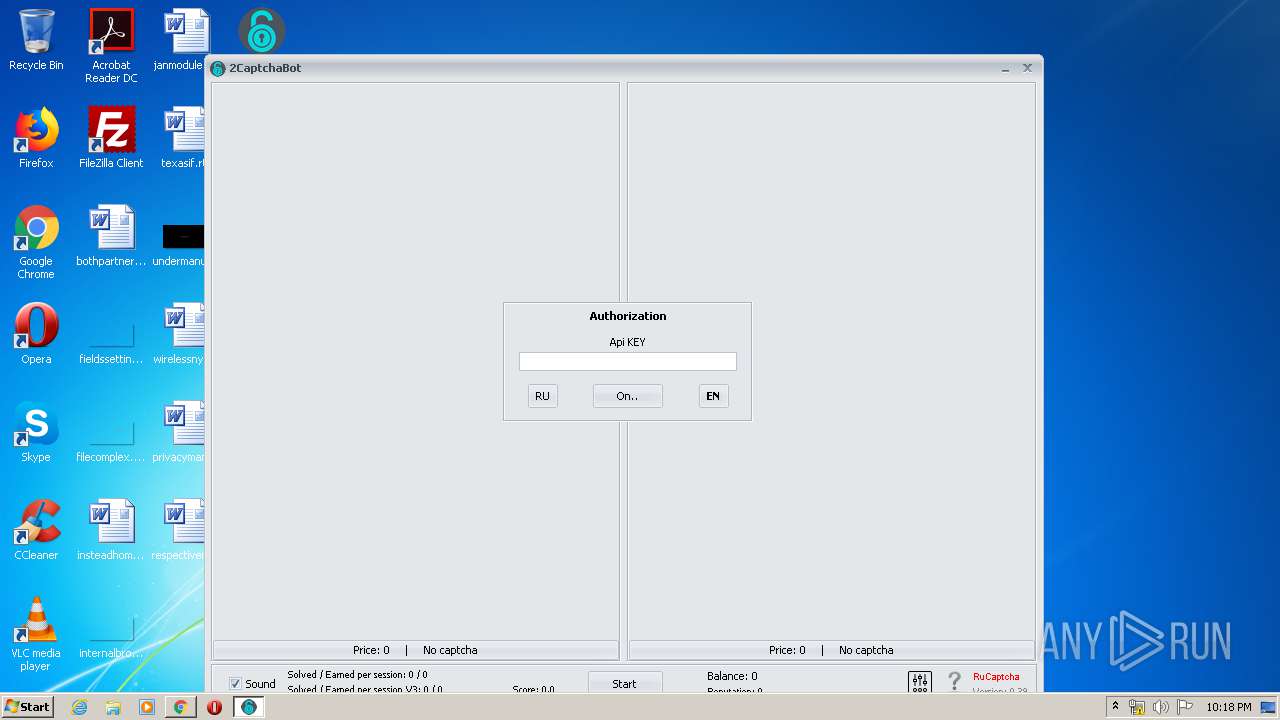Screen dimensions: 1280x720
Task: Open Opera from the taskbar
Action: point(214,707)
